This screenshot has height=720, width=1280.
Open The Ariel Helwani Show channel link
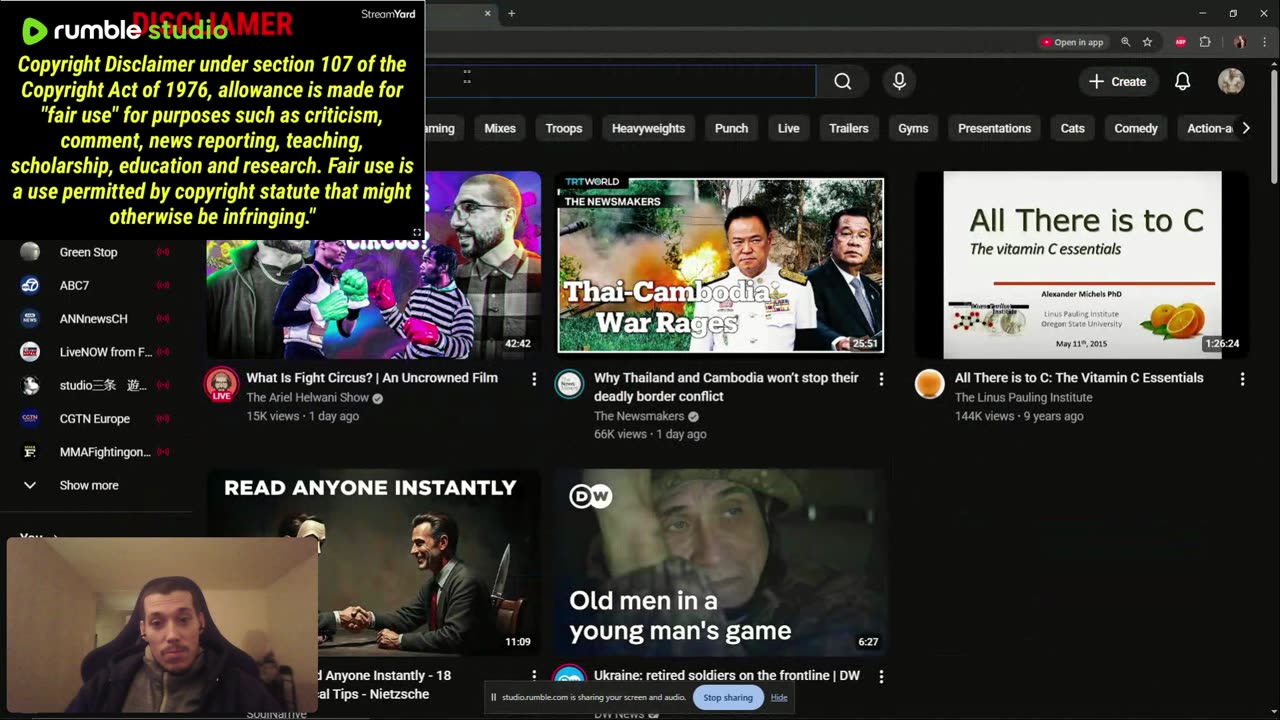pyautogui.click(x=308, y=398)
